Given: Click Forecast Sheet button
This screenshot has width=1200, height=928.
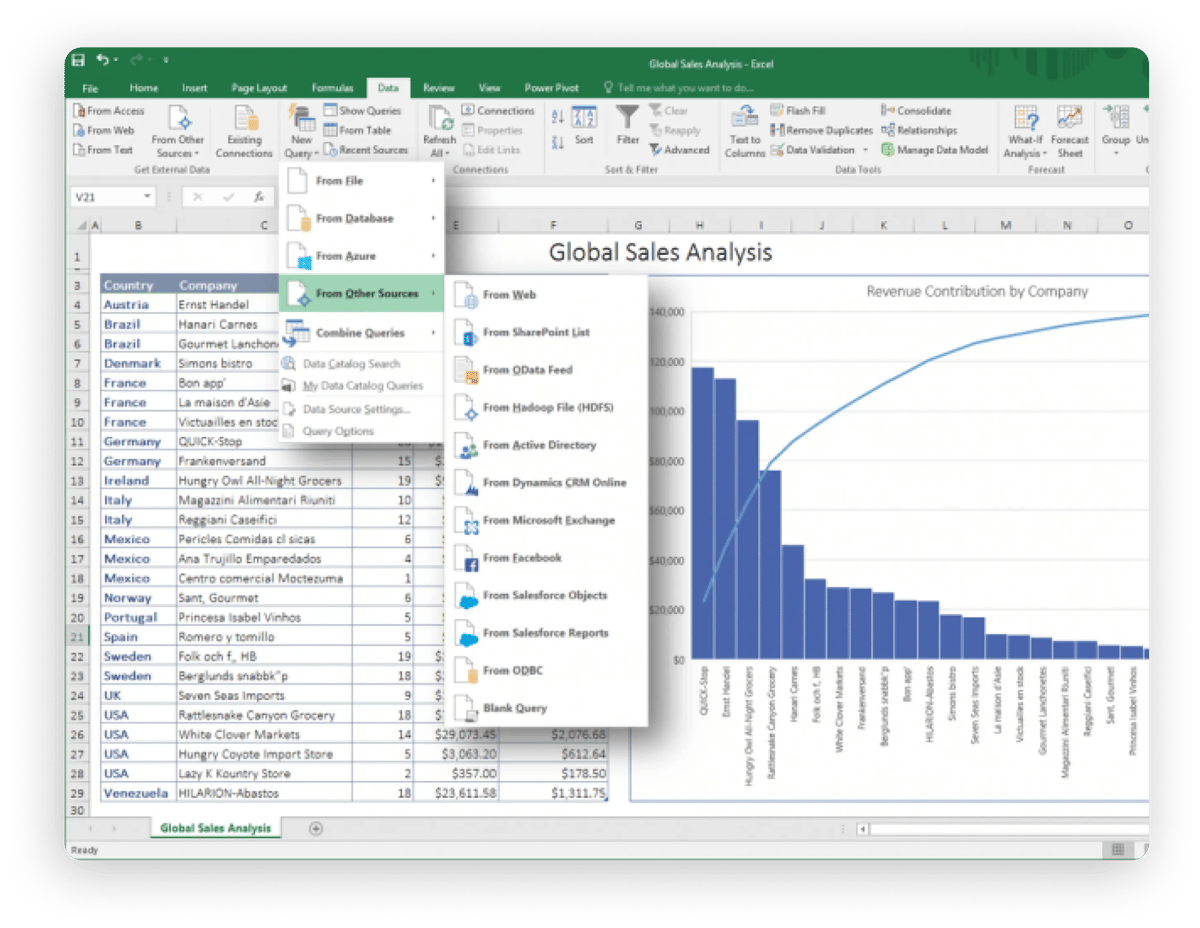Looking at the screenshot, I should 1069,131.
